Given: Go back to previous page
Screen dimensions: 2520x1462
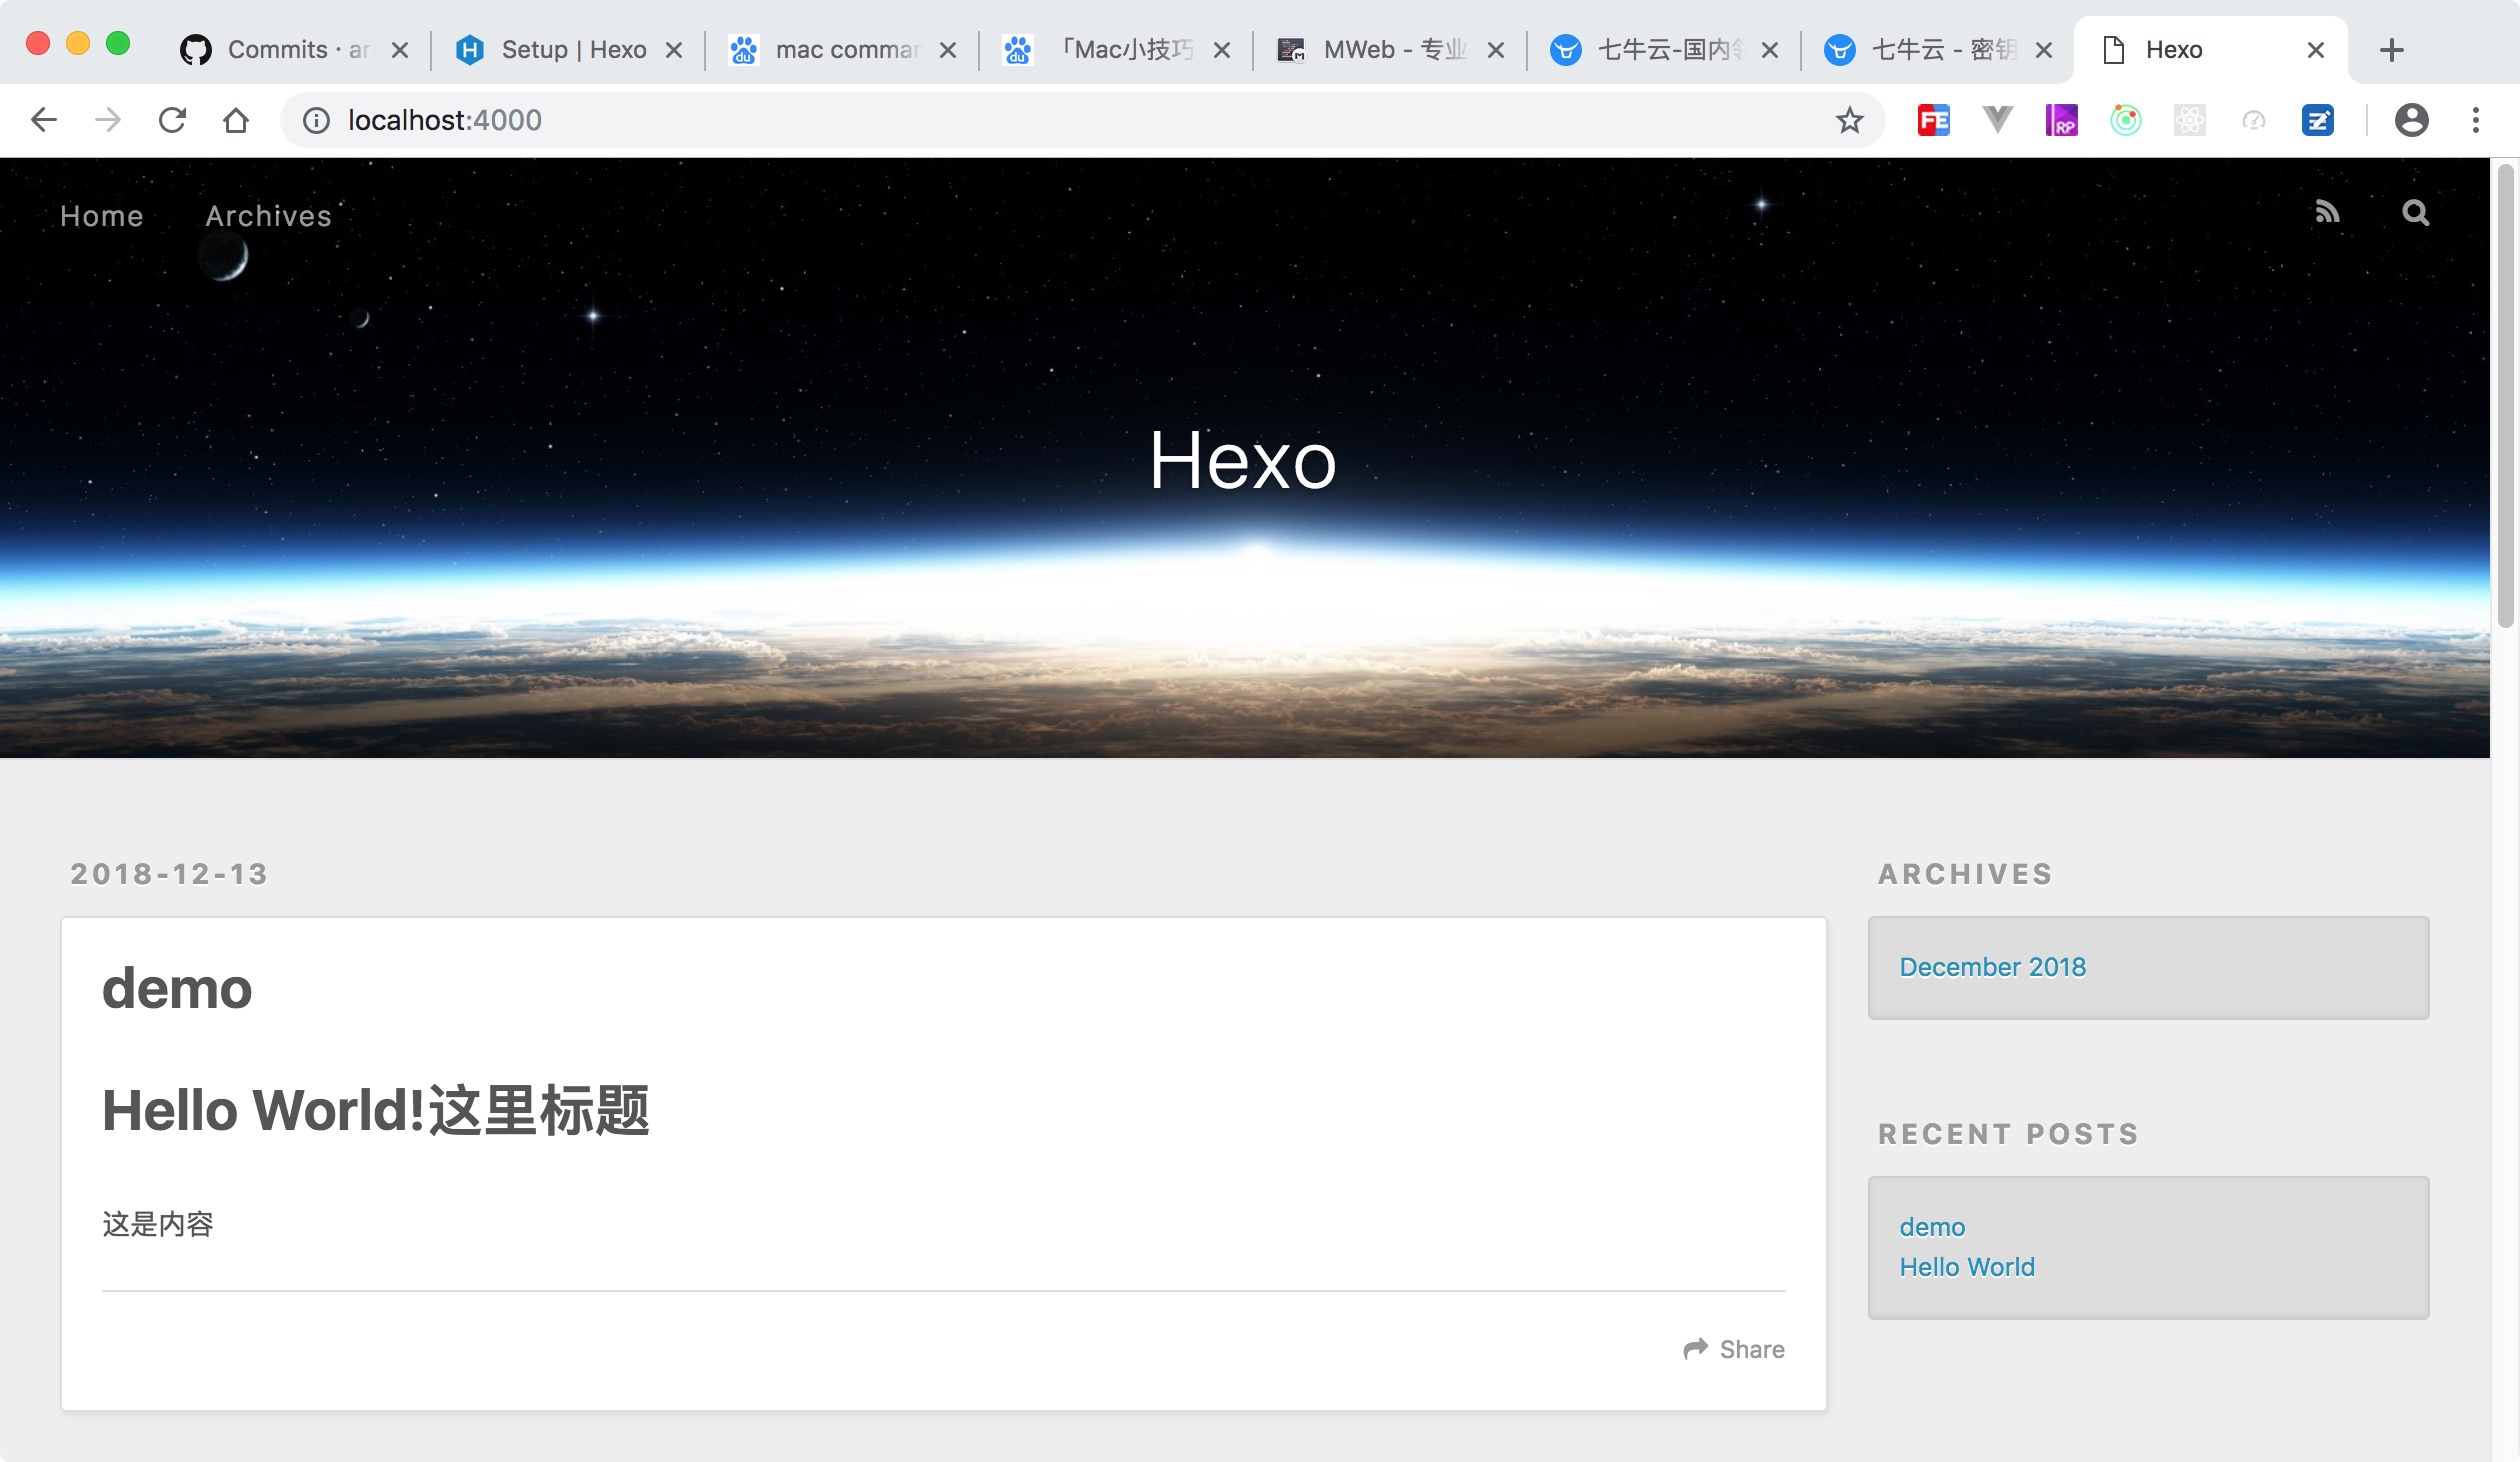Looking at the screenshot, I should [44, 121].
